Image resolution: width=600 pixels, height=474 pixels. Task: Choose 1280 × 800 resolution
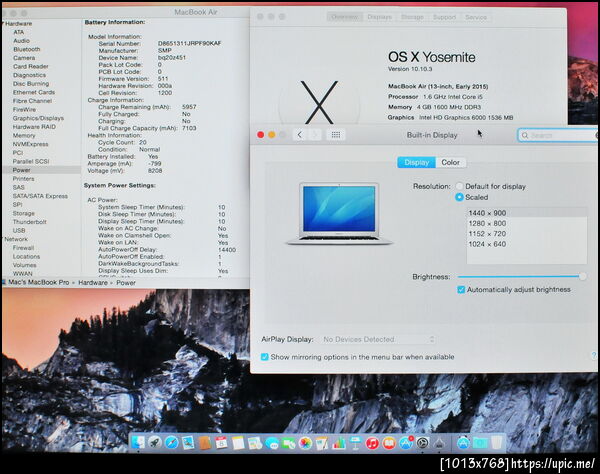tap(527, 223)
